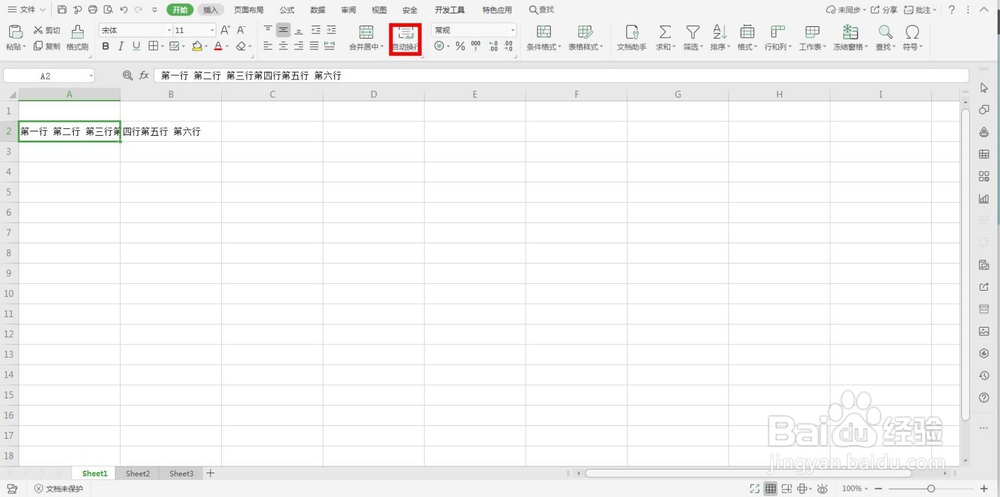
Task: Click the magnifier icon beside formula bar
Action: tap(128, 75)
